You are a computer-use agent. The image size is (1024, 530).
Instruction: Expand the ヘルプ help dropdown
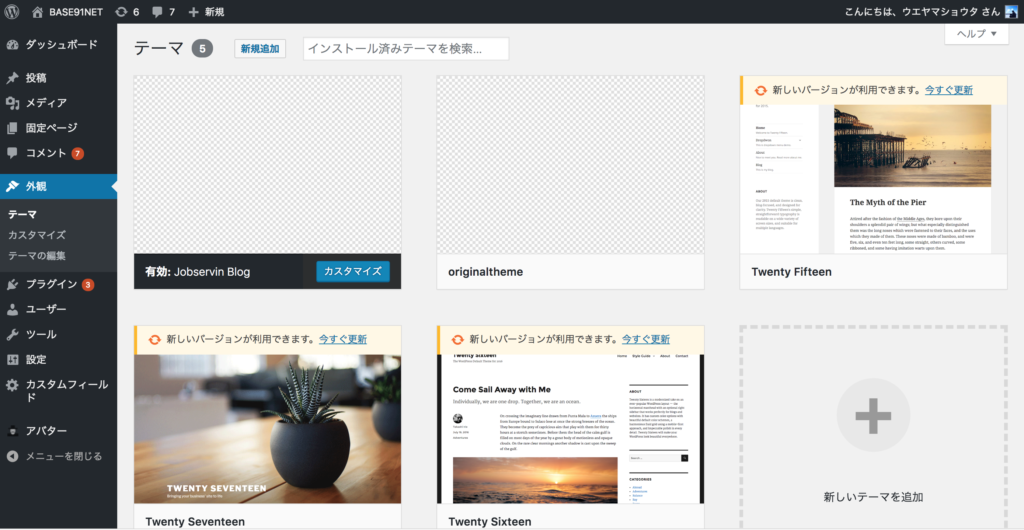(x=976, y=34)
